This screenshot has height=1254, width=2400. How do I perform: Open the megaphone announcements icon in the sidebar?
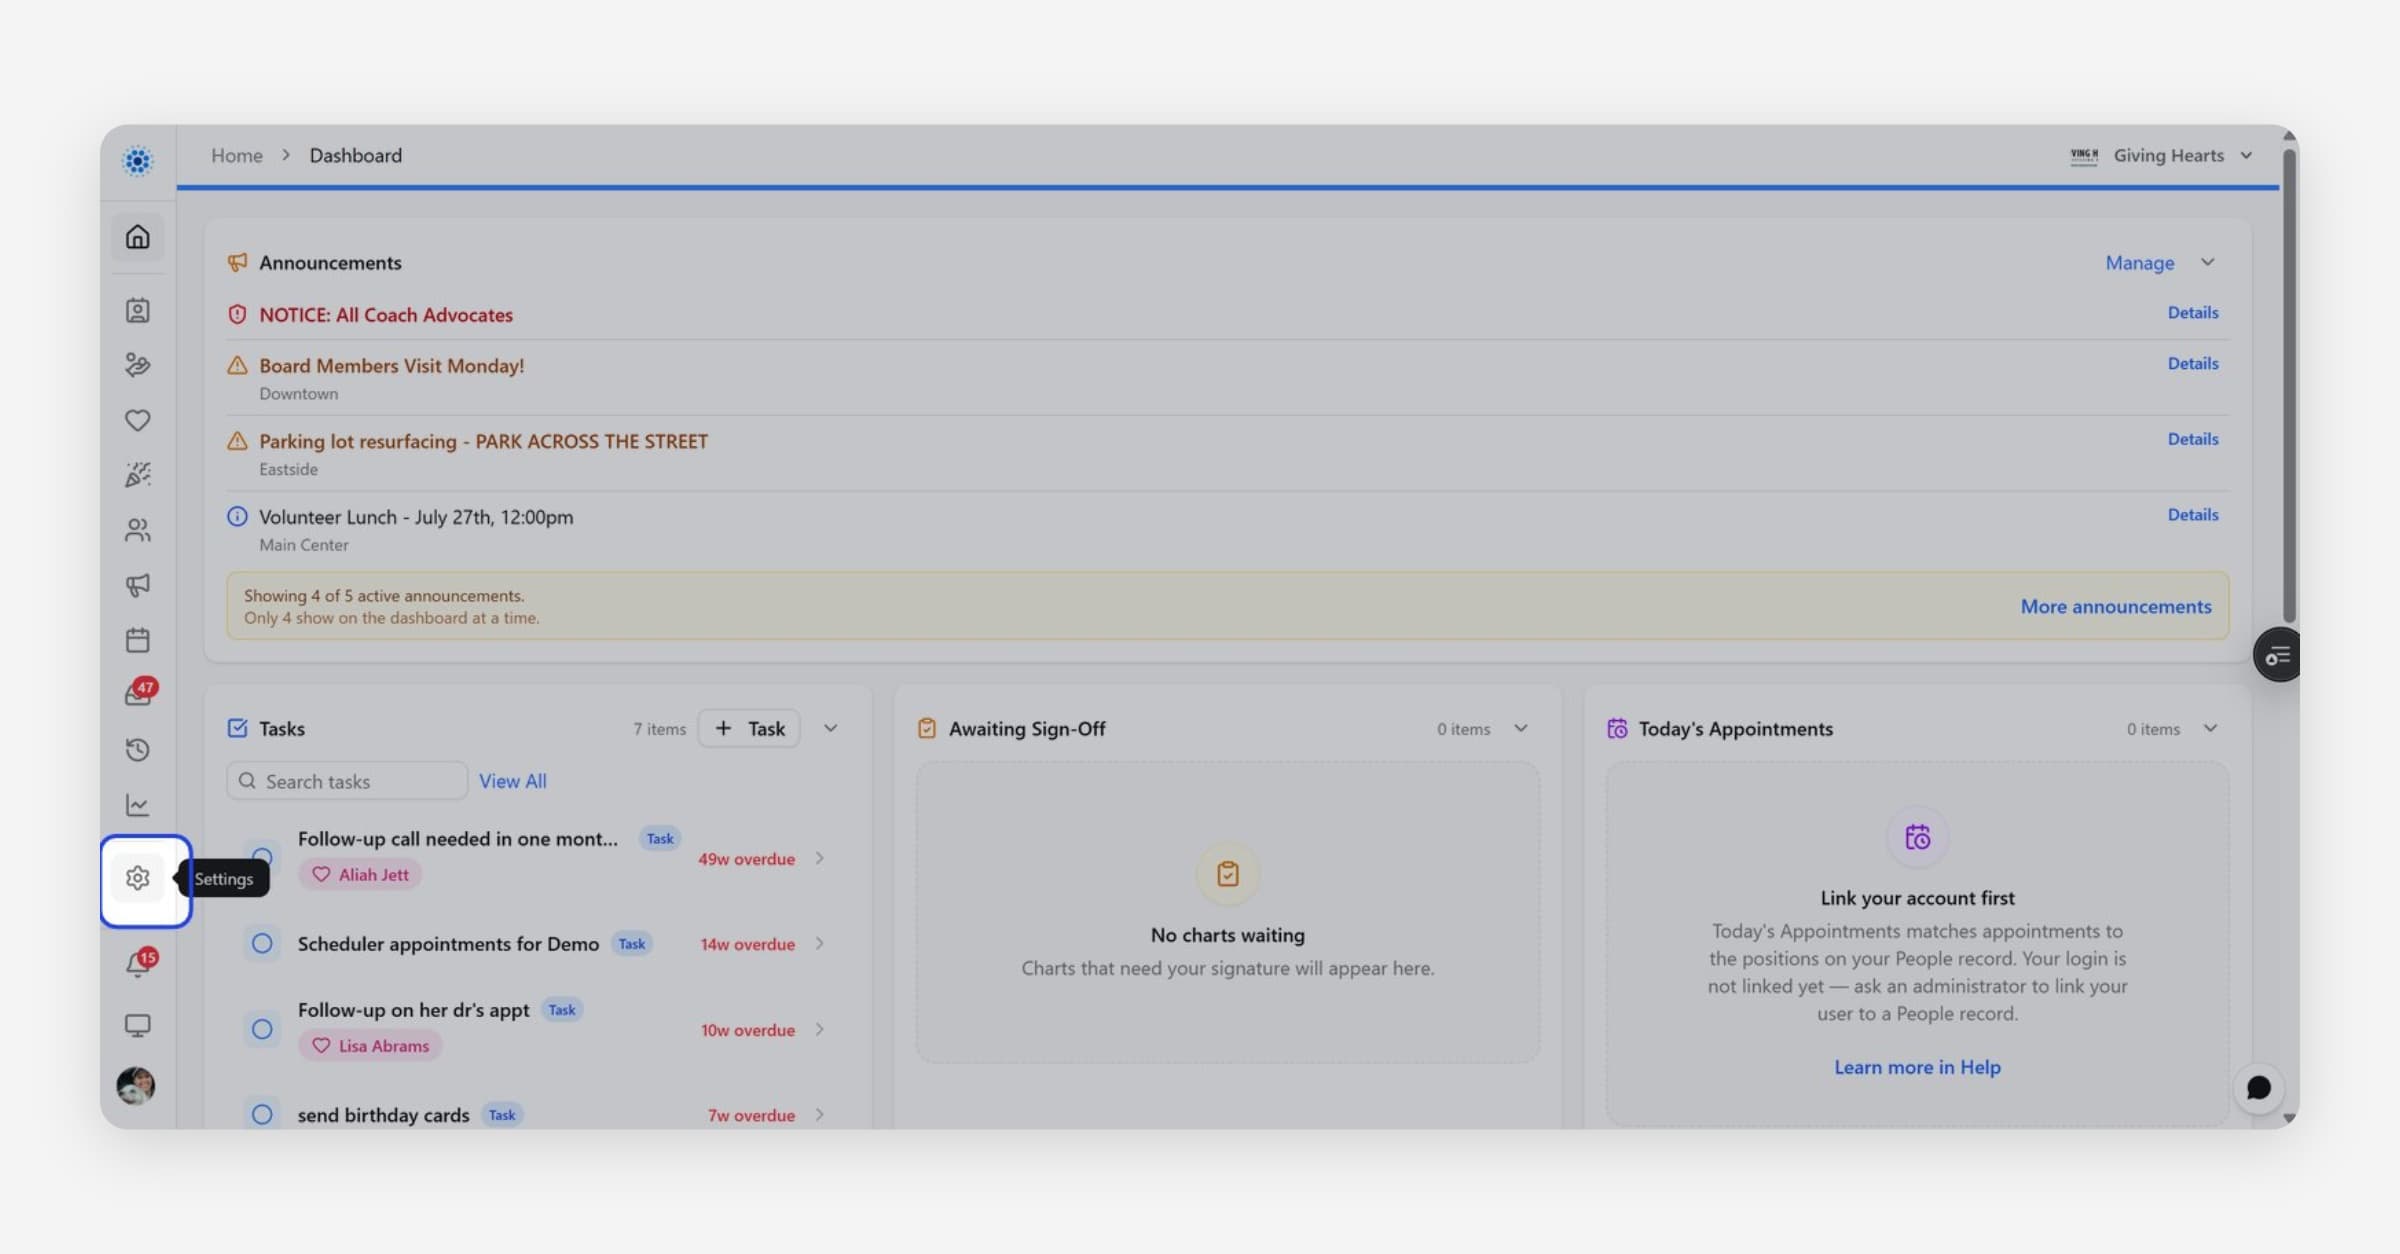137,585
